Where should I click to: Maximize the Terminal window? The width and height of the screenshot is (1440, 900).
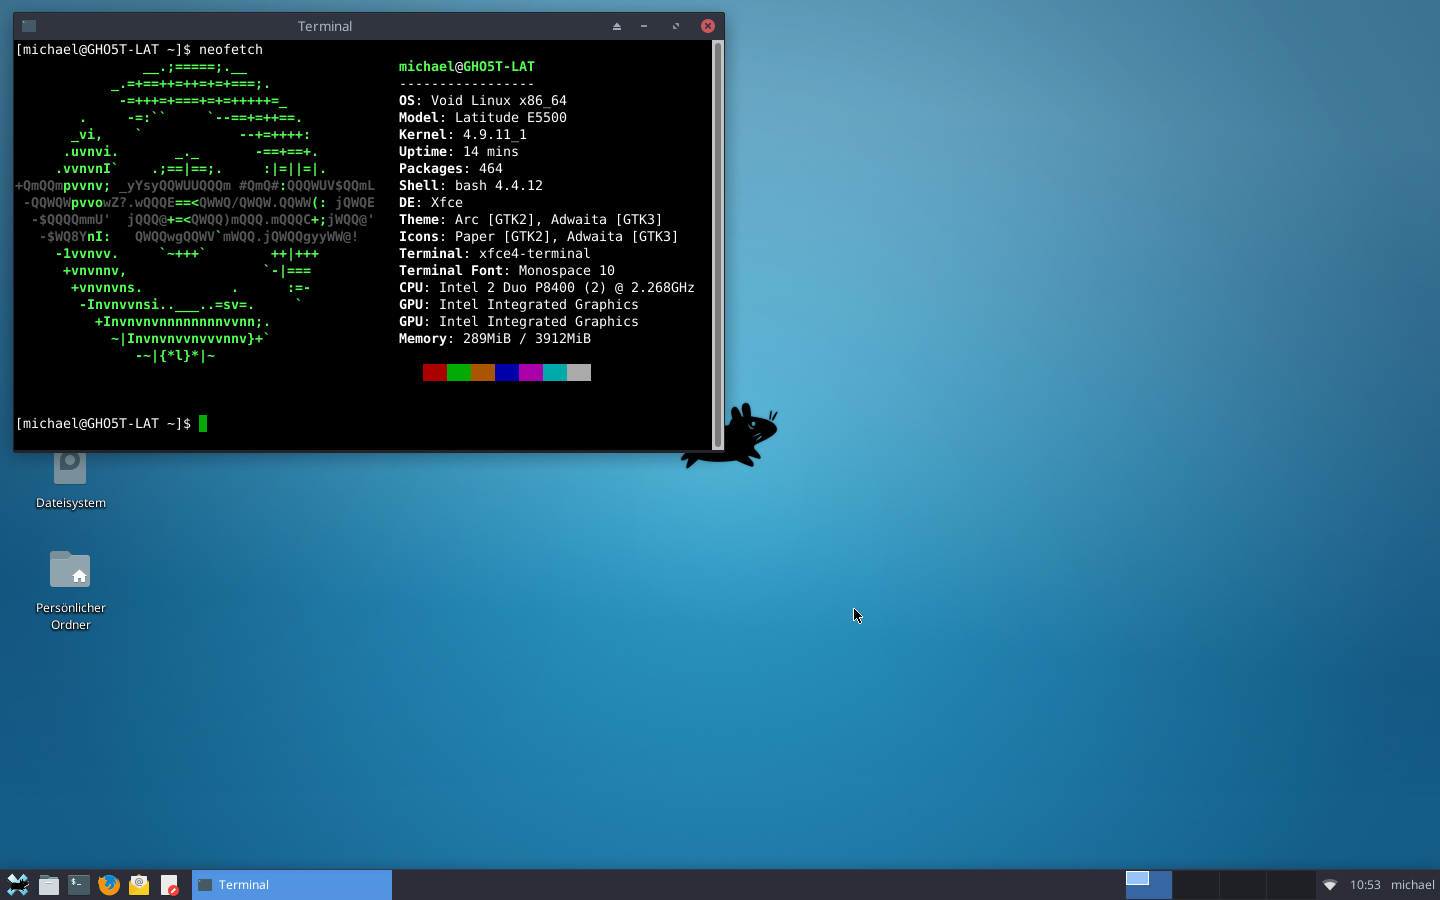[676, 26]
